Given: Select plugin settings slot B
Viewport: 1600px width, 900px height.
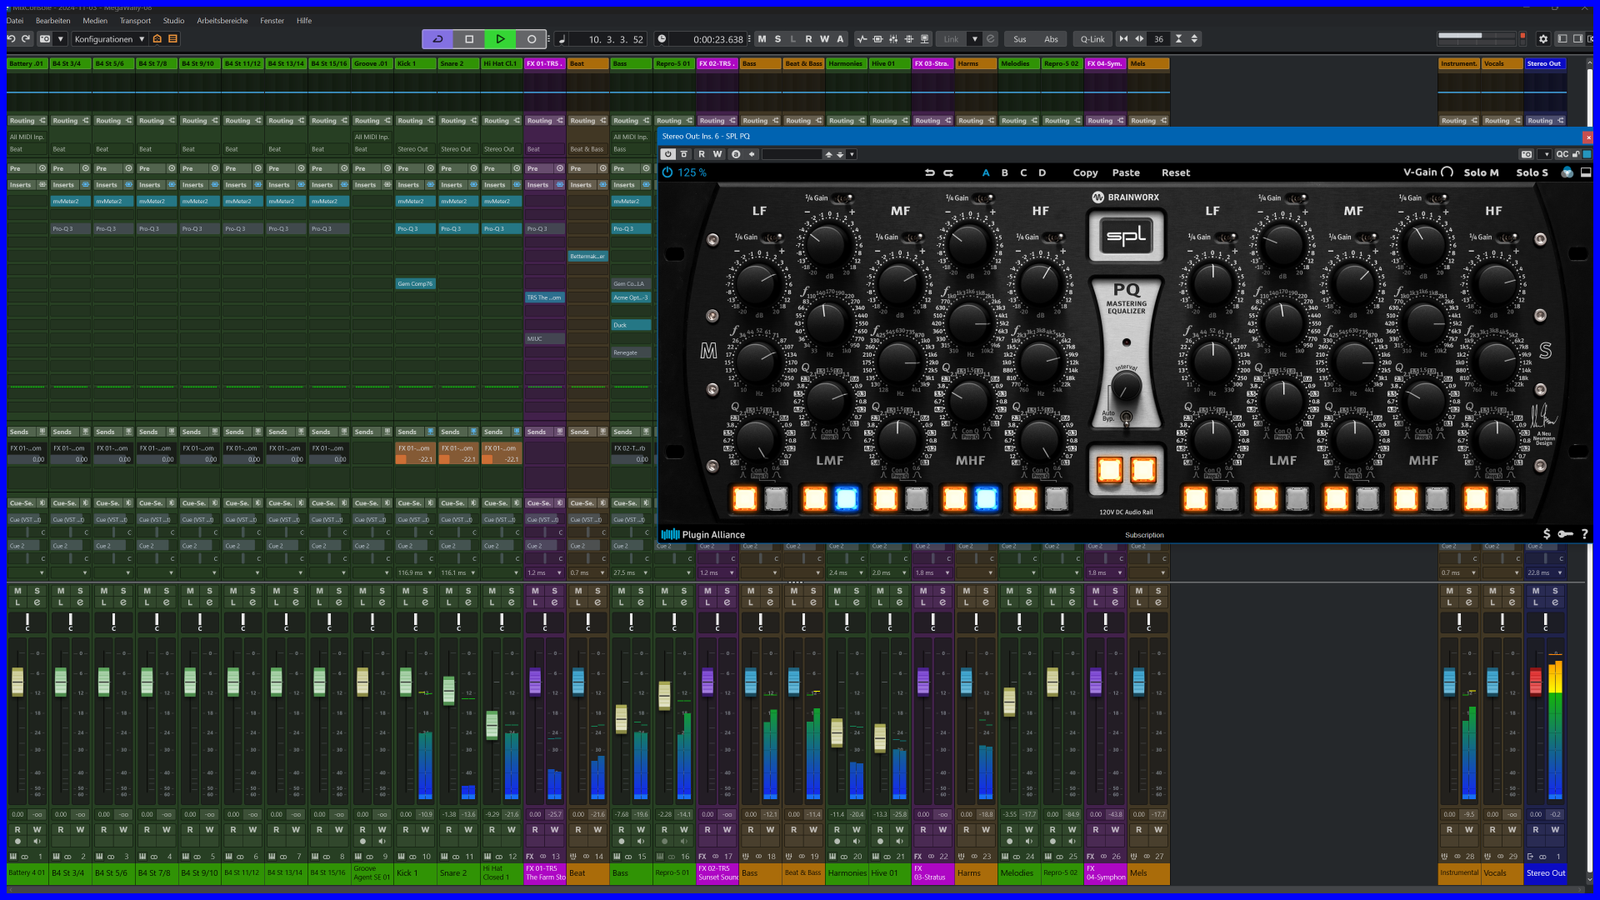Looking at the screenshot, I should pos(1005,172).
